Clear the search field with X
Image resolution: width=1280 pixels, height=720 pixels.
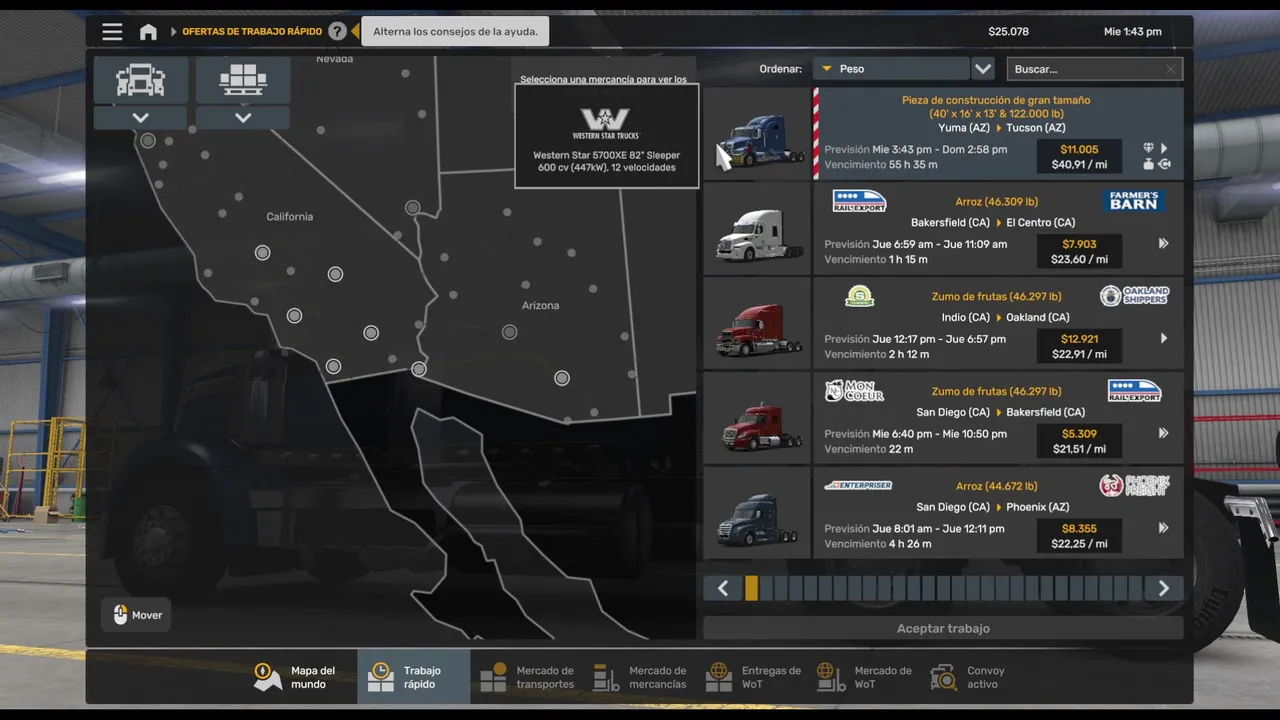tap(1171, 69)
